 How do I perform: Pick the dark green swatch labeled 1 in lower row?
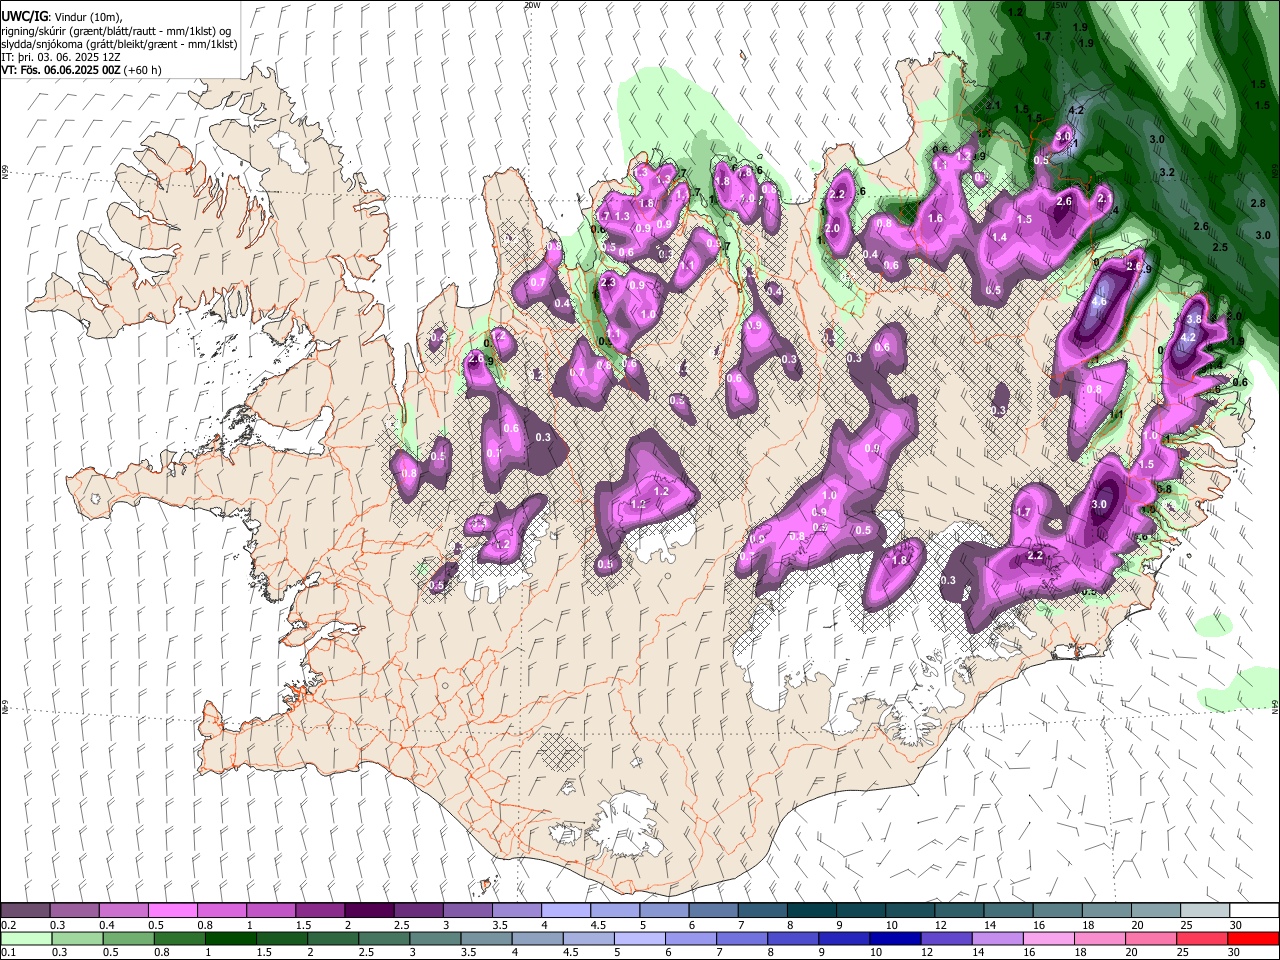click(x=231, y=938)
